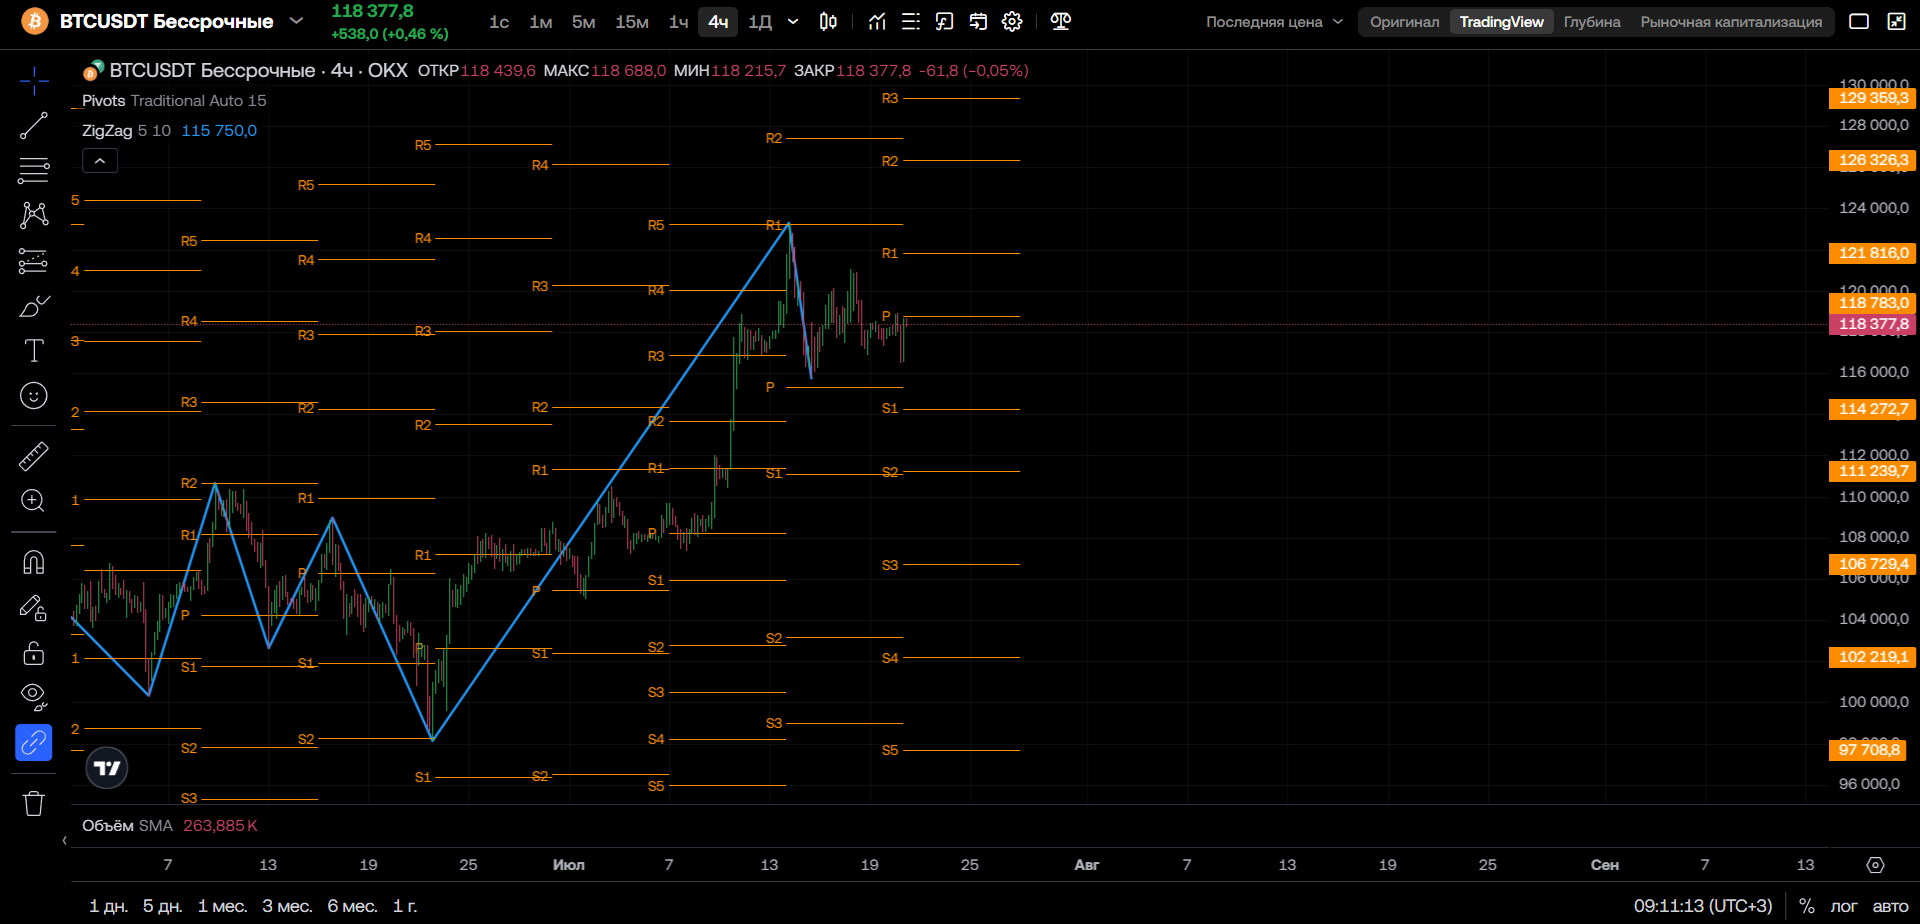This screenshot has width=1920, height=924.
Task: Select the pattern drawing tool
Action: 34,214
